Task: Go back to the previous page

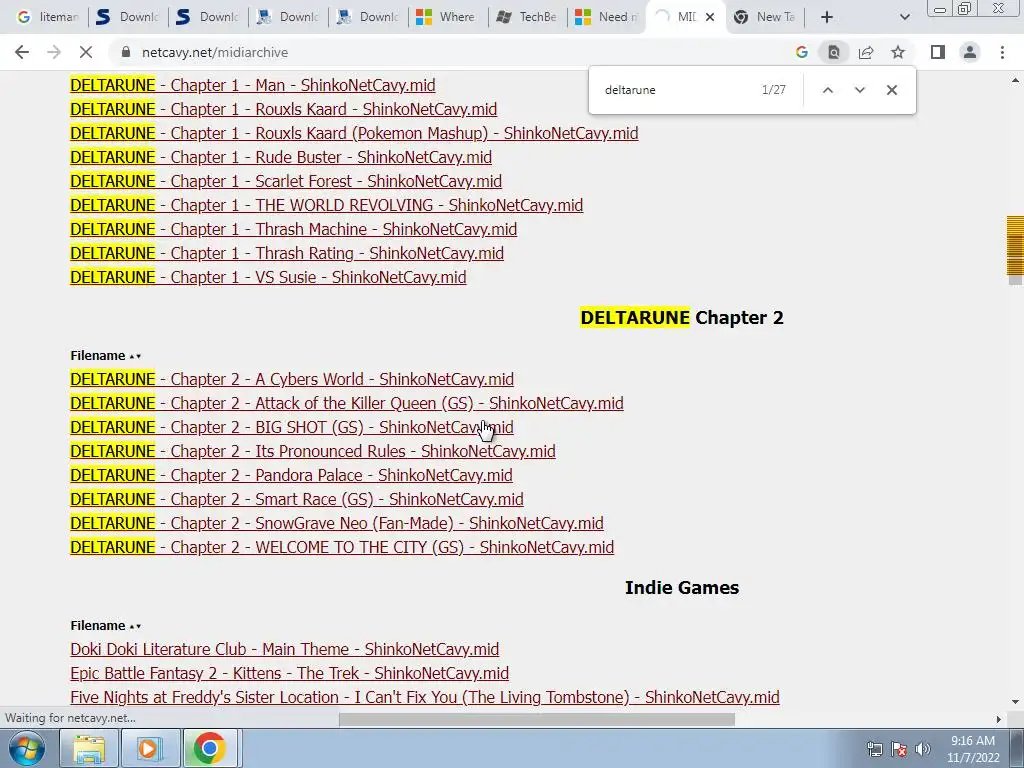Action: tap(22, 52)
